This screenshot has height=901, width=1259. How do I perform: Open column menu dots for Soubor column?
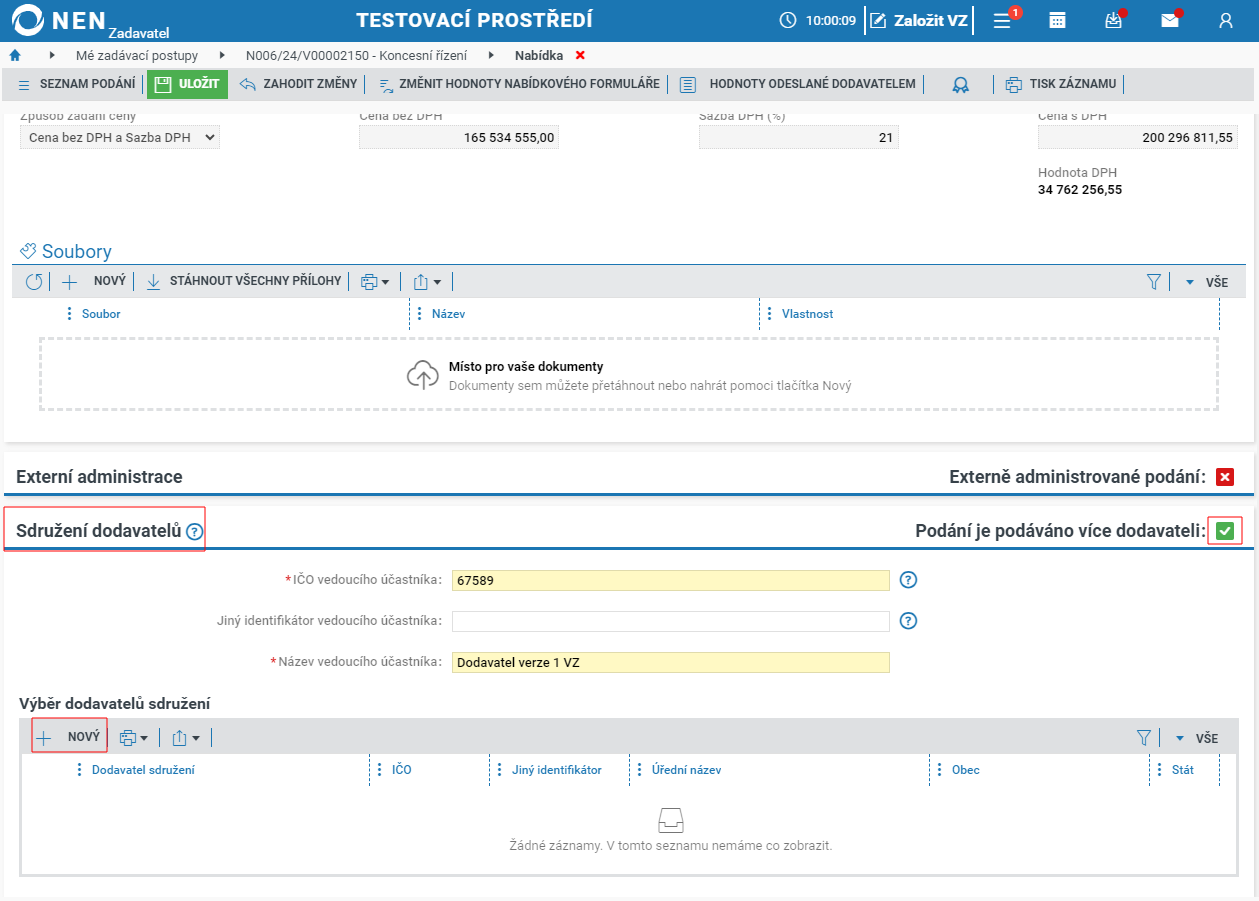69,314
